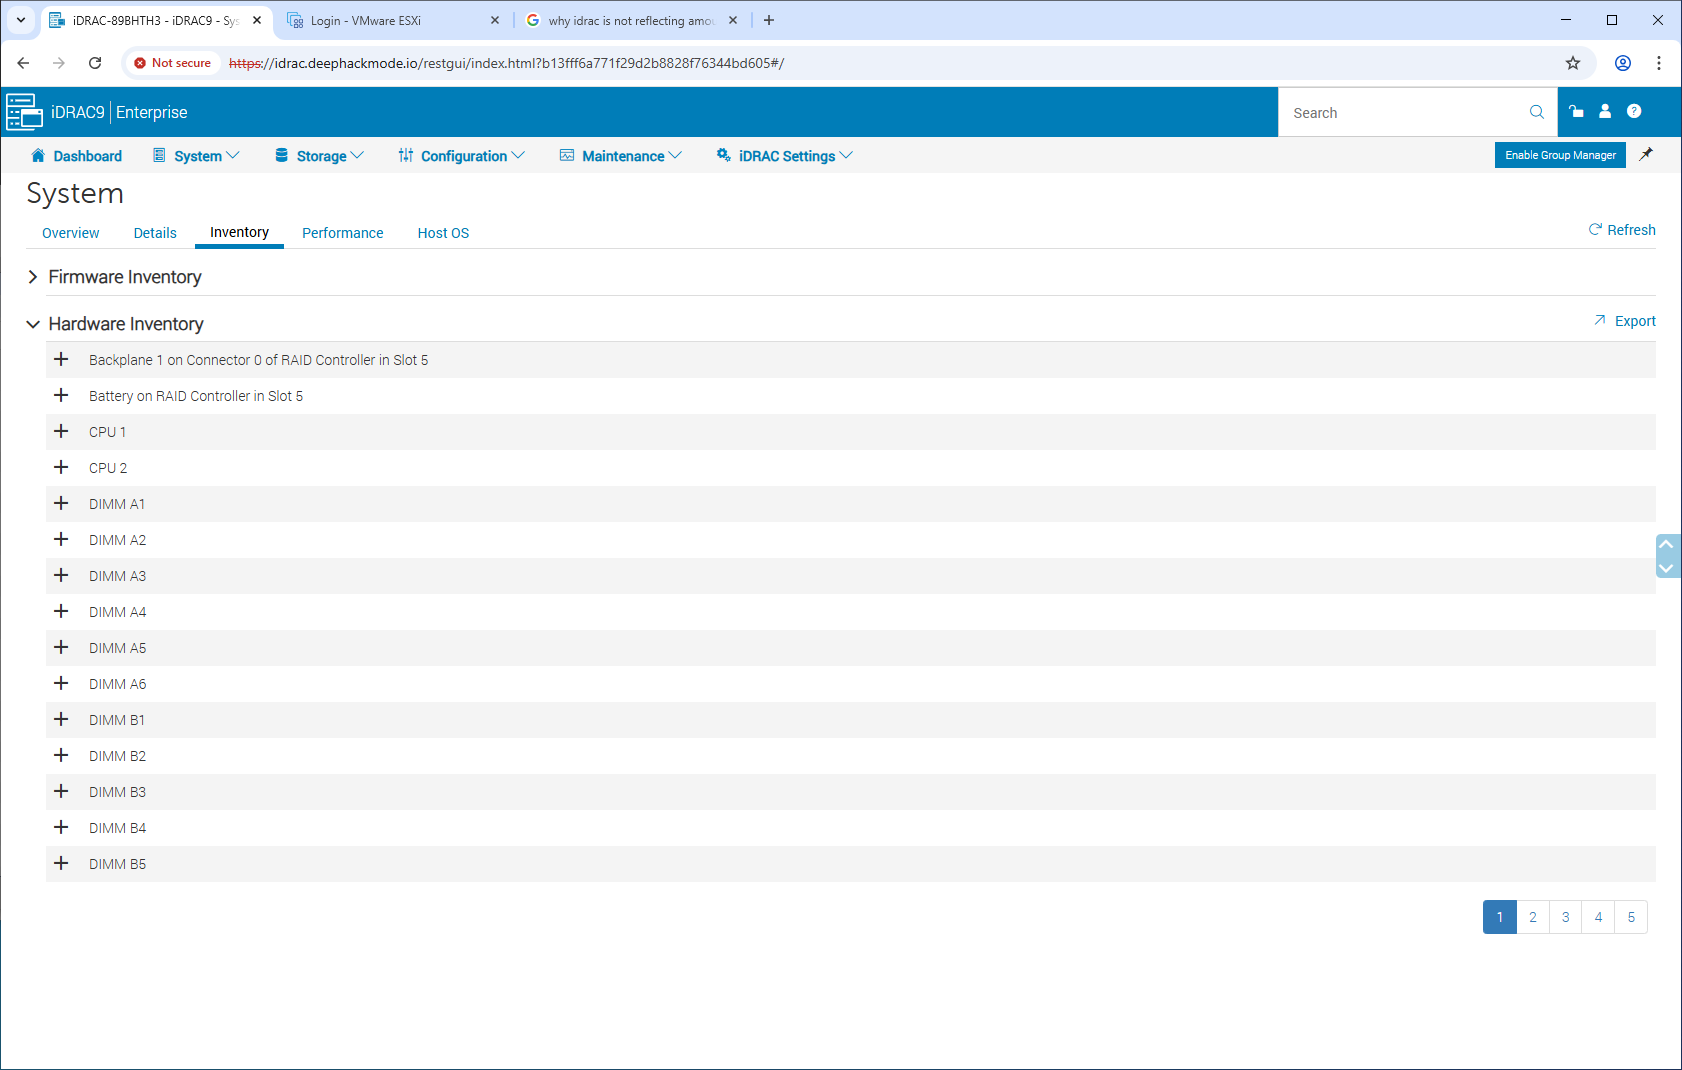
Task: Expand the DIMM B4 row
Action: pos(61,827)
